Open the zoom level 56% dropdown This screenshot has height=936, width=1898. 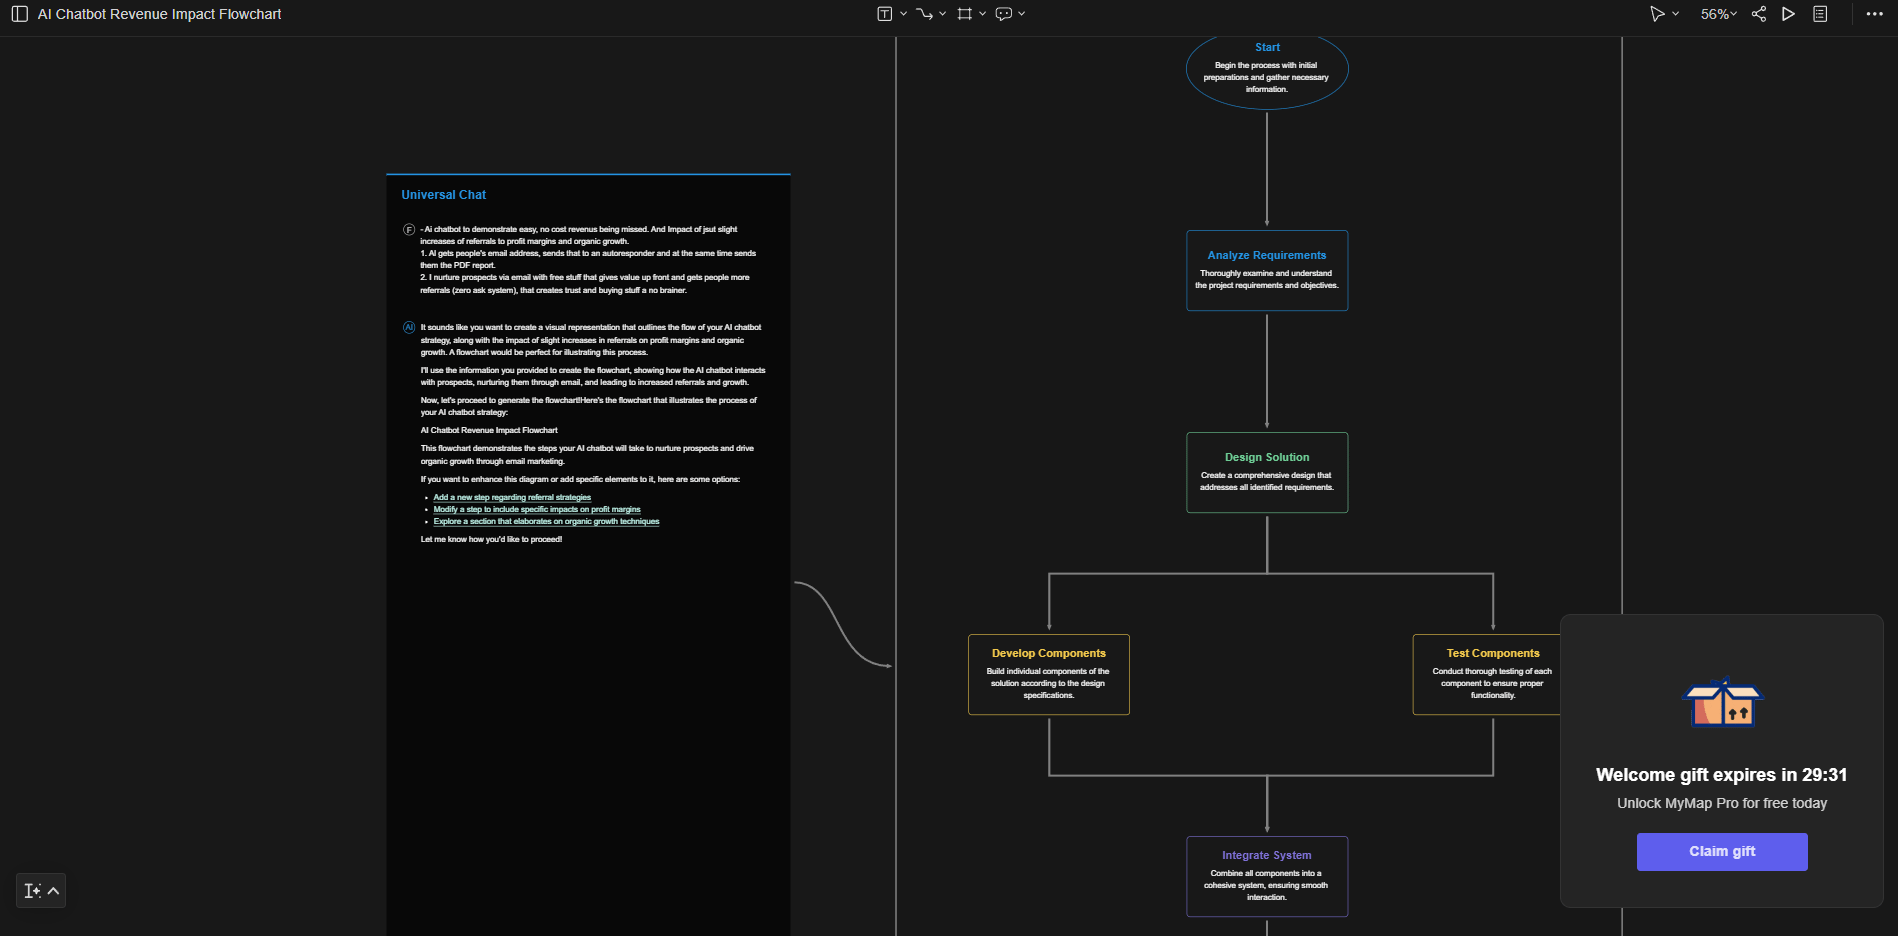(1716, 13)
